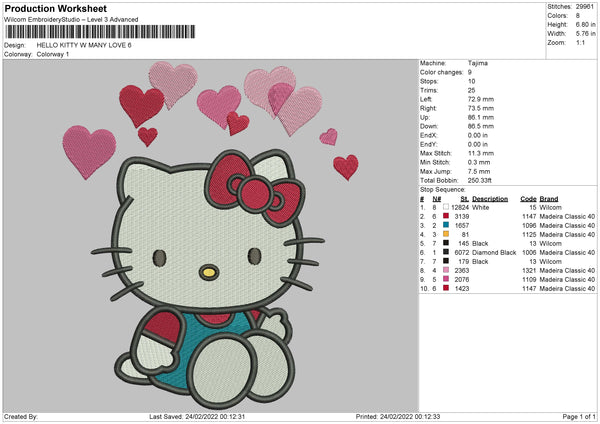Select the orange swatch beside 81 stitches
This screenshot has height=424, width=600.
[446, 234]
